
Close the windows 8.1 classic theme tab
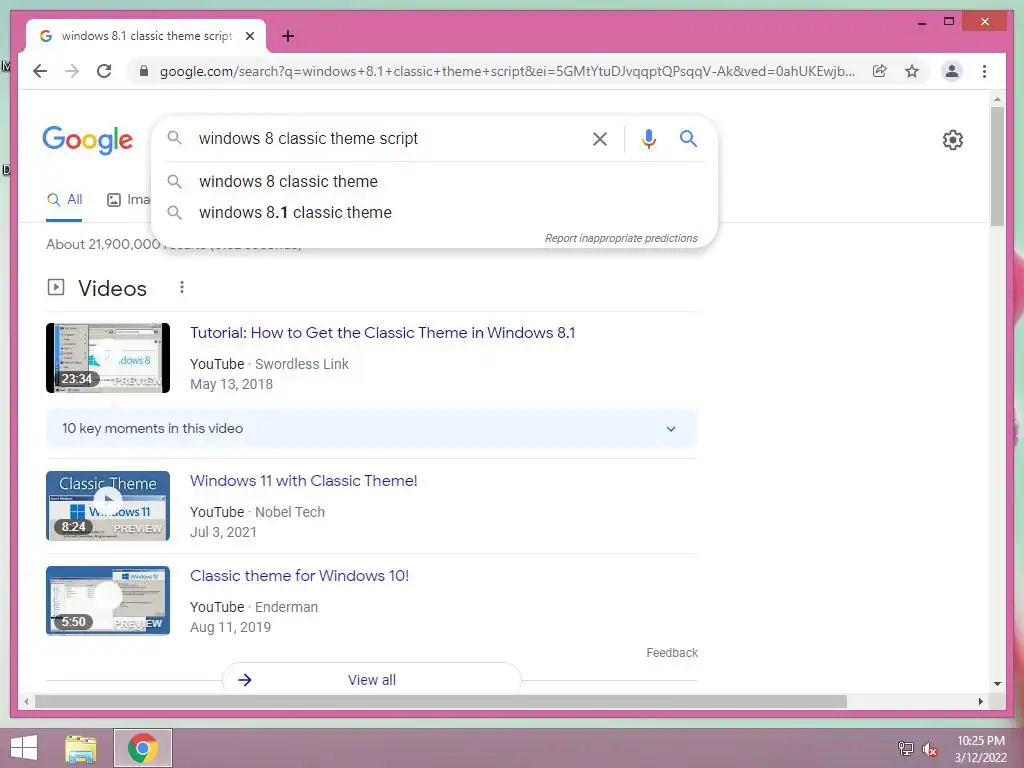pos(249,36)
